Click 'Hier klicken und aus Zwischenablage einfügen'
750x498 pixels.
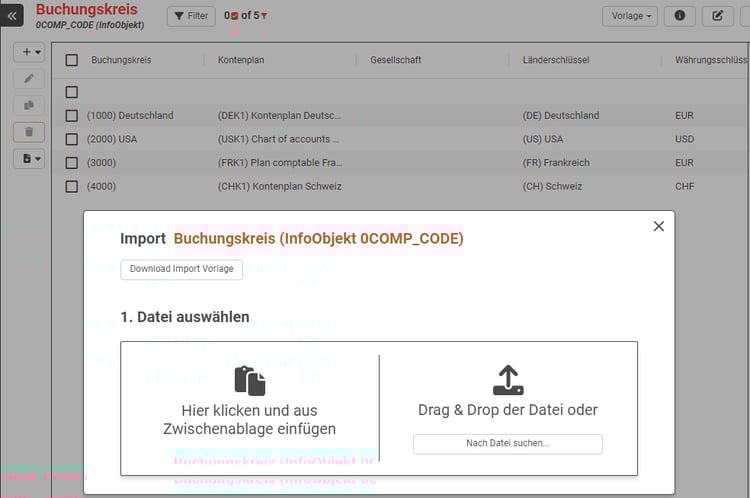click(x=249, y=420)
